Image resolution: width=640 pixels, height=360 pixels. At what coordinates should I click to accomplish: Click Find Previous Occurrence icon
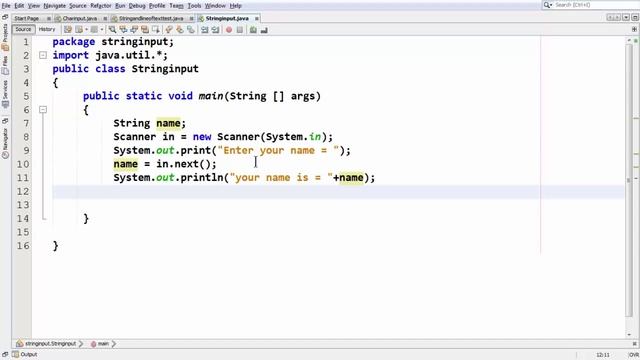click(x=123, y=30)
